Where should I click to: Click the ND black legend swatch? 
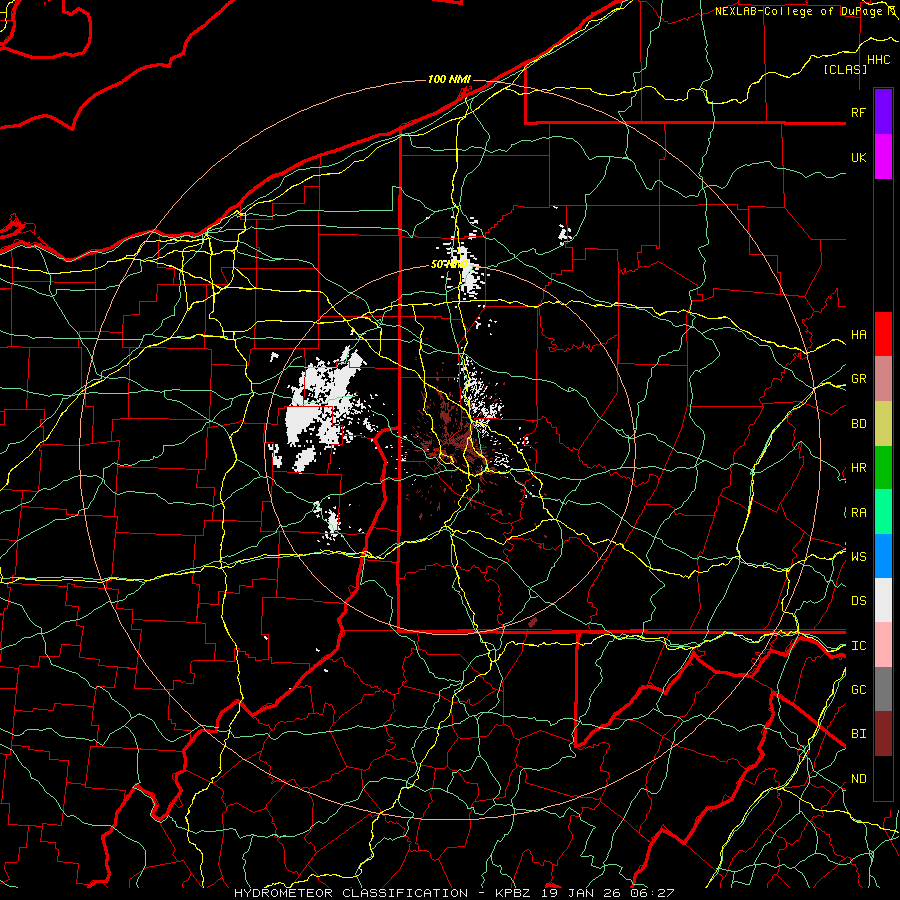click(x=883, y=778)
